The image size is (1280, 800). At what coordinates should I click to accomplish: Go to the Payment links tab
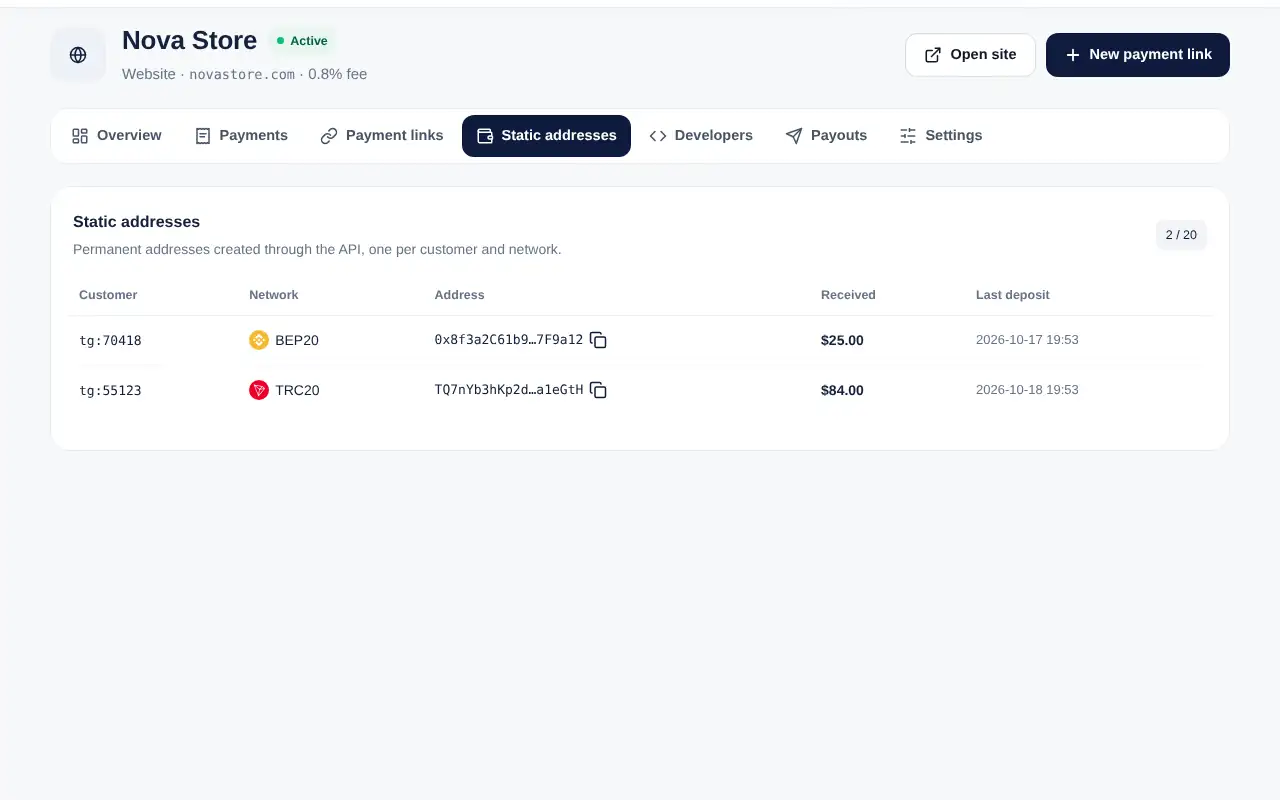pyautogui.click(x=382, y=136)
